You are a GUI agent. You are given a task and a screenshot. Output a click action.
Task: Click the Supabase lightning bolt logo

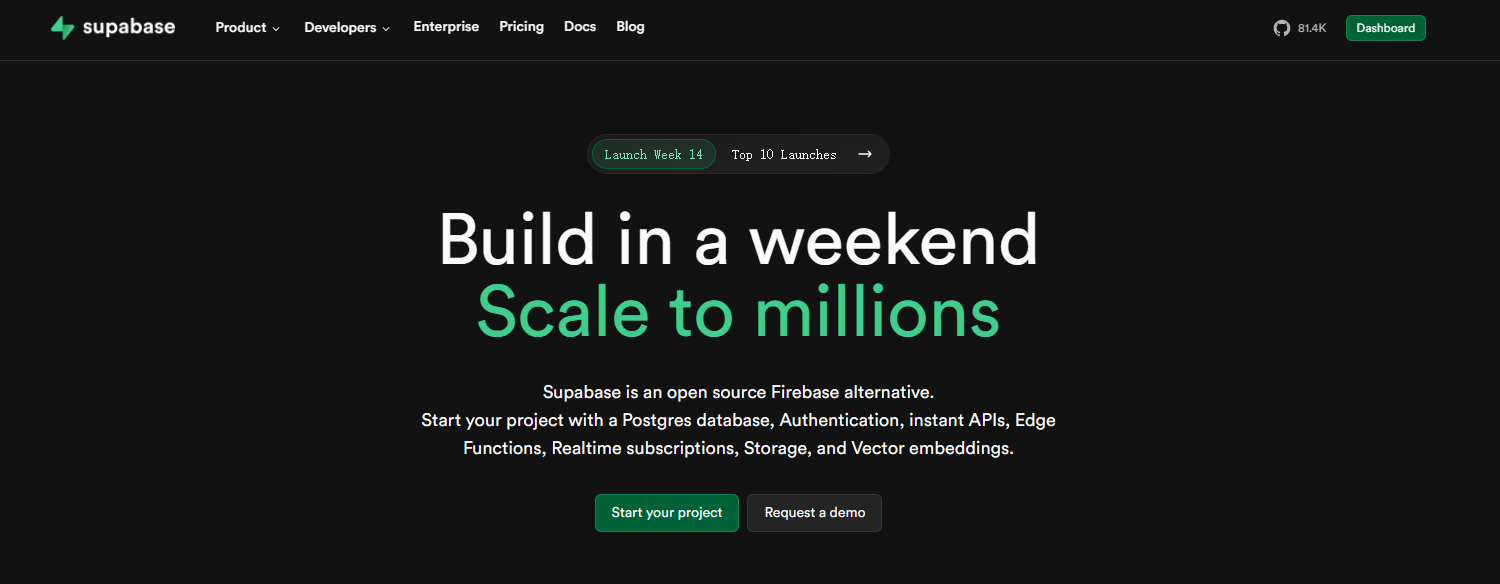click(x=63, y=28)
